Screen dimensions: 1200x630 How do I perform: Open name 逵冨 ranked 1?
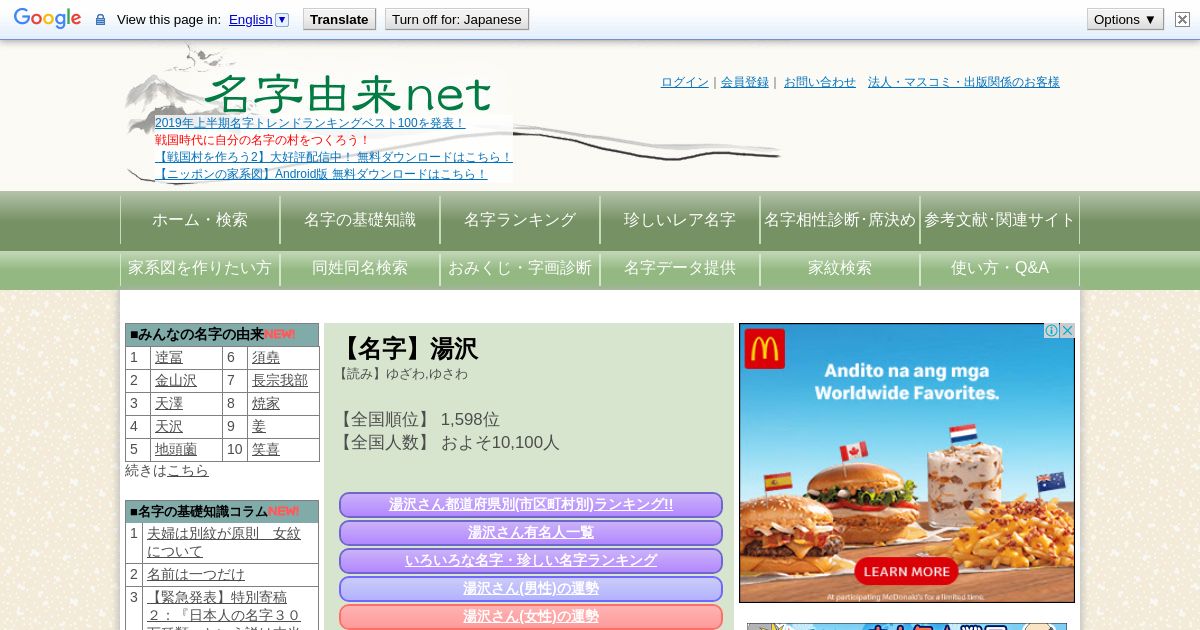click(169, 358)
